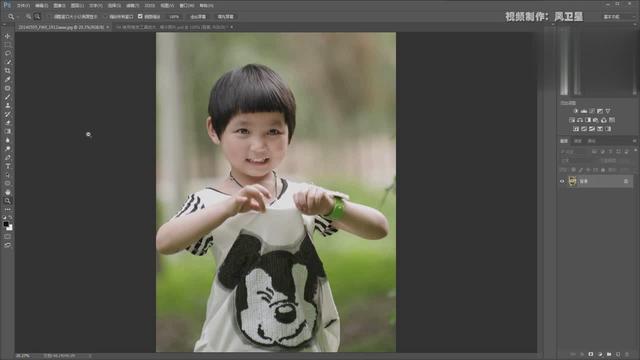Select the History Brush tool
The image size is (640, 360).
(x=7, y=114)
